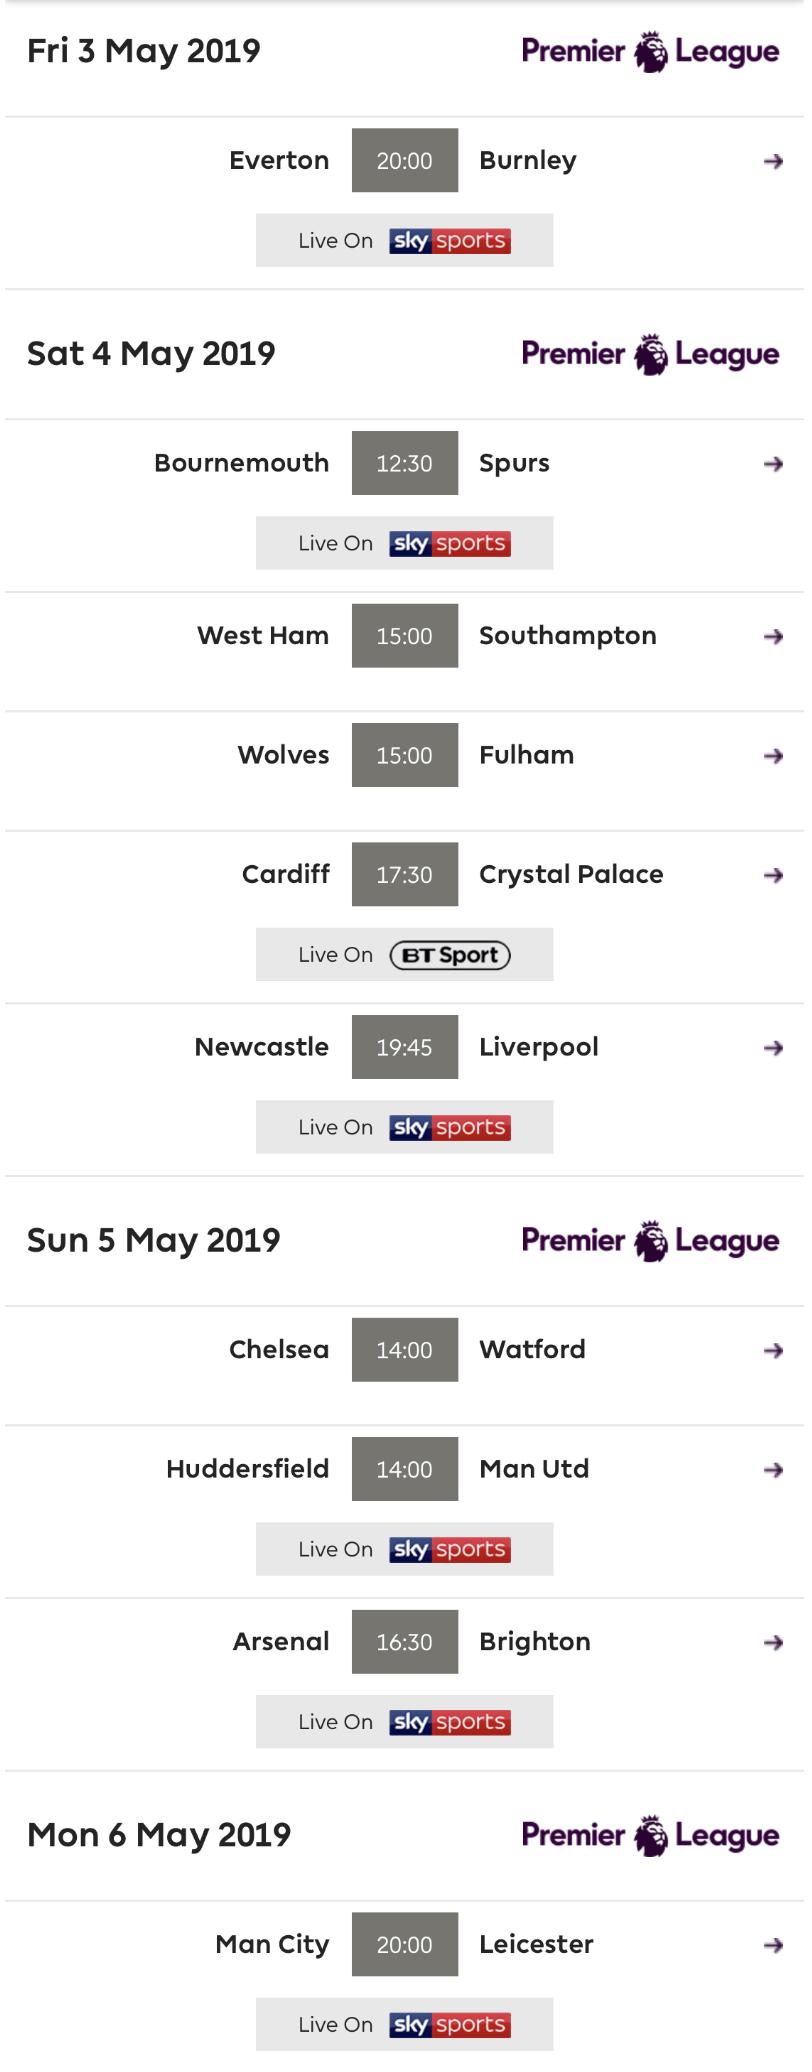Click Premier League logo for Sat 4 May
Image resolution: width=812 pixels, height=2072 pixels.
coord(650,354)
